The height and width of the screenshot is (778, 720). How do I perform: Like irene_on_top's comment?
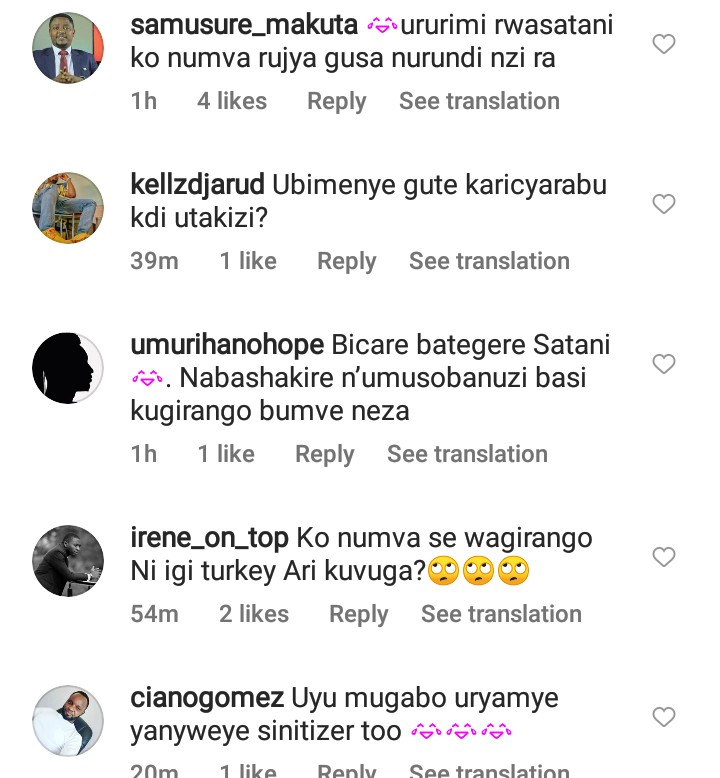664,557
